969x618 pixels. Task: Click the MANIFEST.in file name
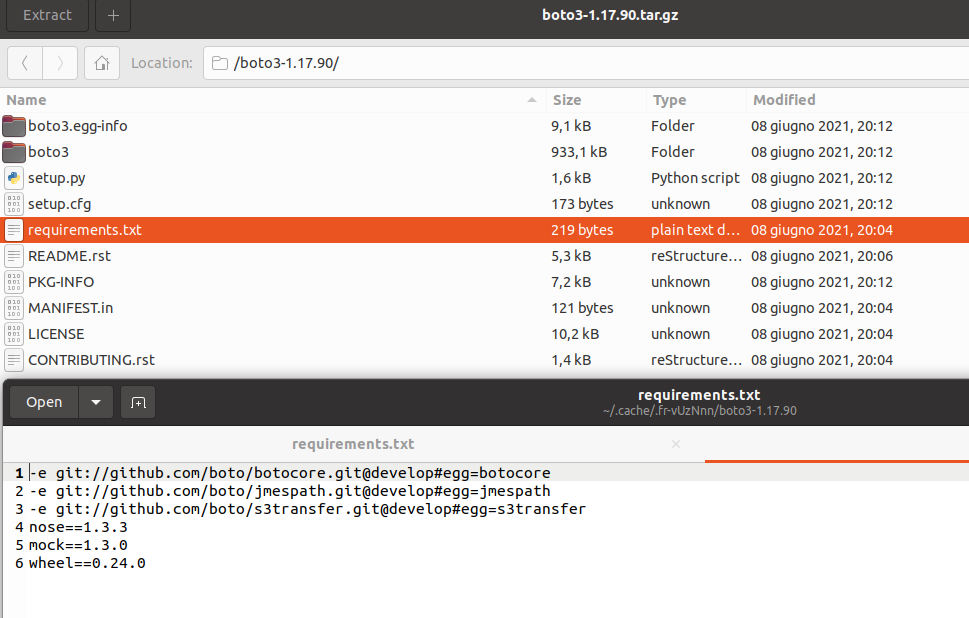70,308
